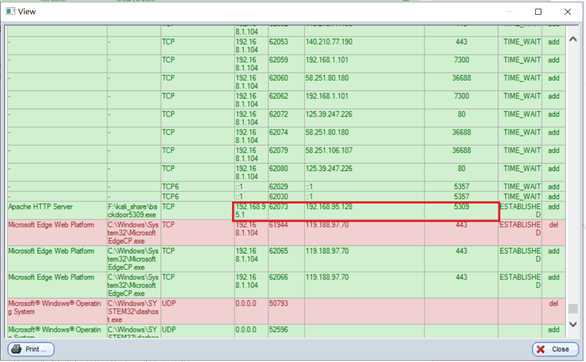Select the 140.210.77.190 remote address cell
The width and height of the screenshot is (586, 362).
pyautogui.click(x=364, y=46)
